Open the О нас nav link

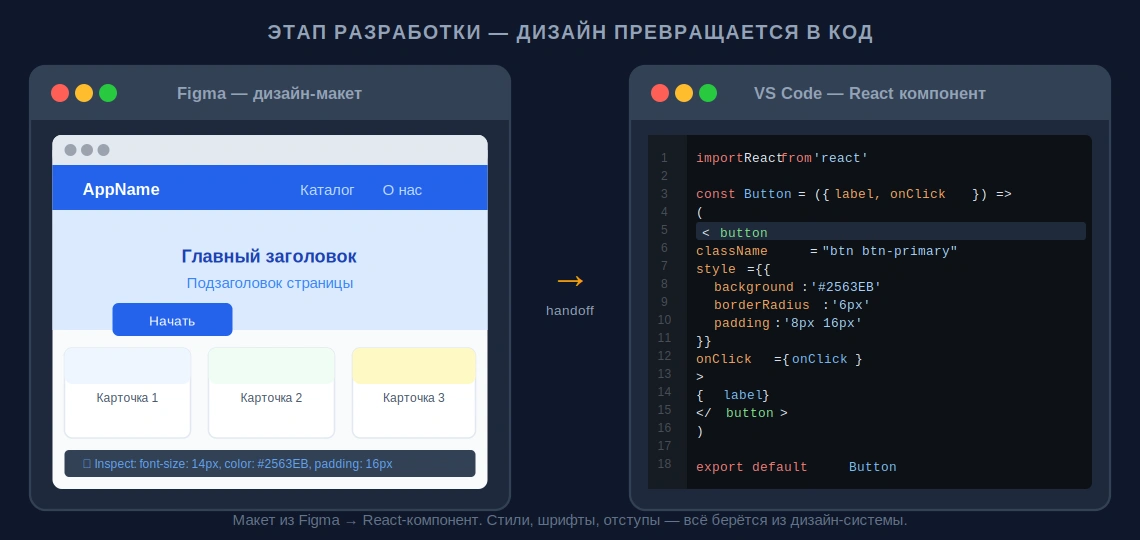click(x=402, y=190)
